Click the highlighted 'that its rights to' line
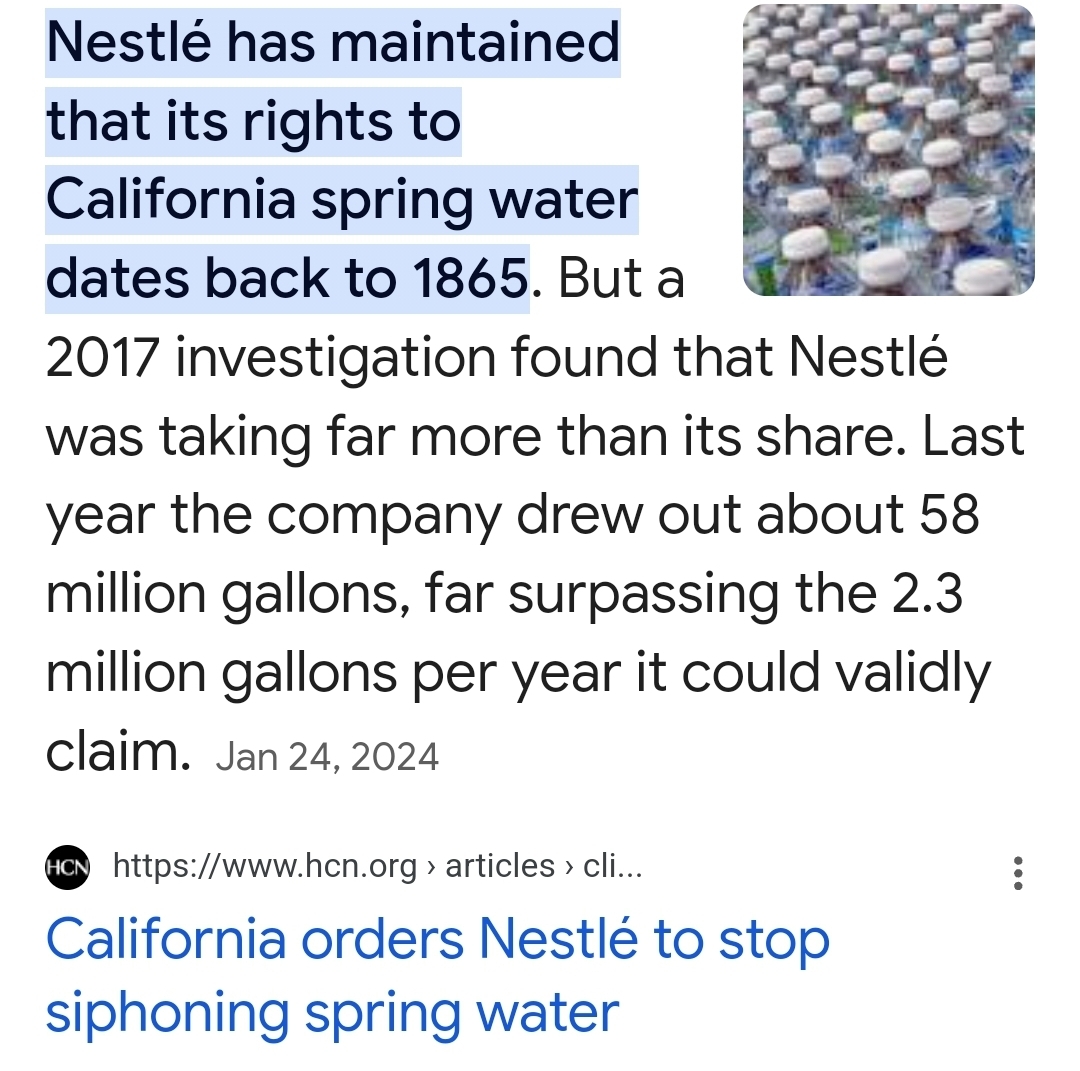Screen dimensions: 1080x1071 [x=253, y=122]
